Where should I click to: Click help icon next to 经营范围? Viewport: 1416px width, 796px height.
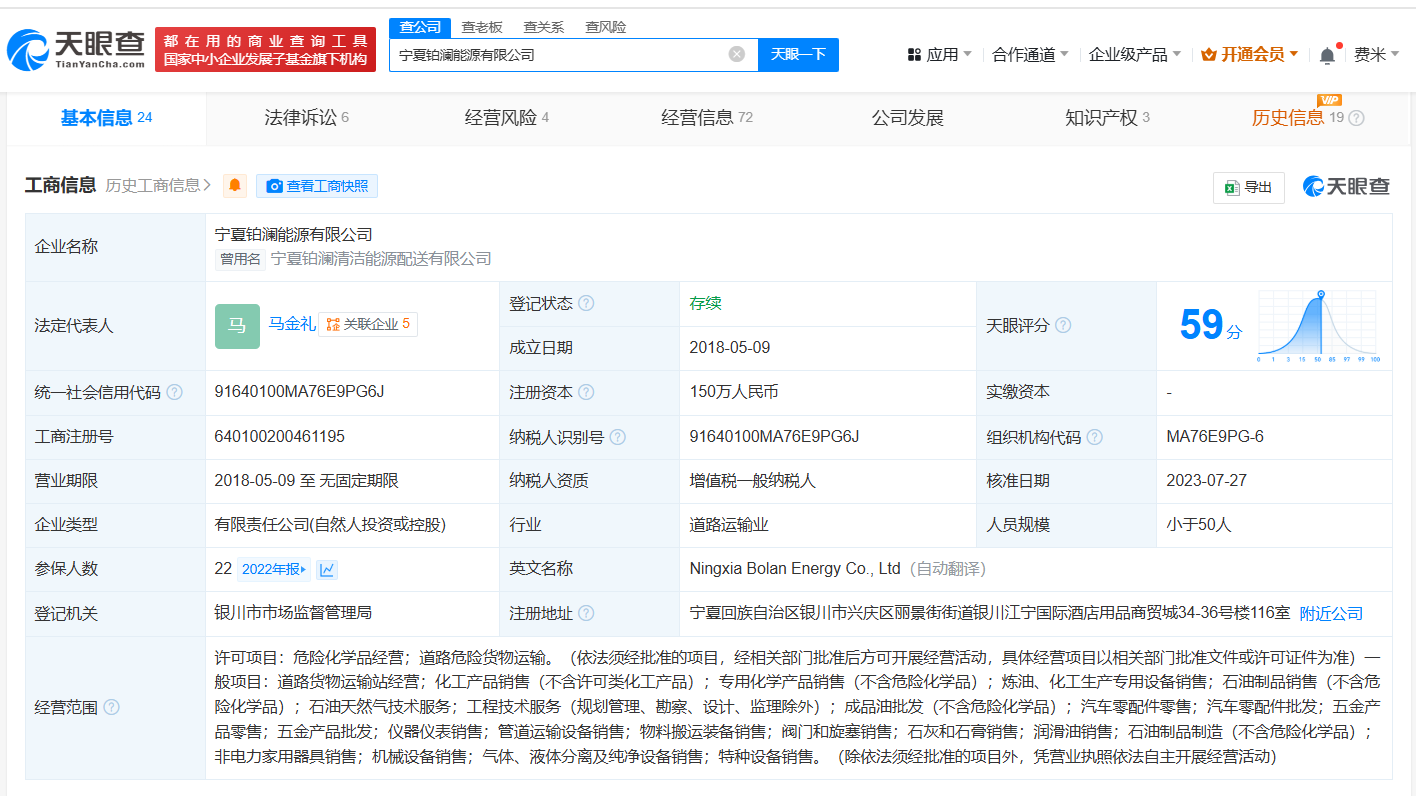pos(111,707)
